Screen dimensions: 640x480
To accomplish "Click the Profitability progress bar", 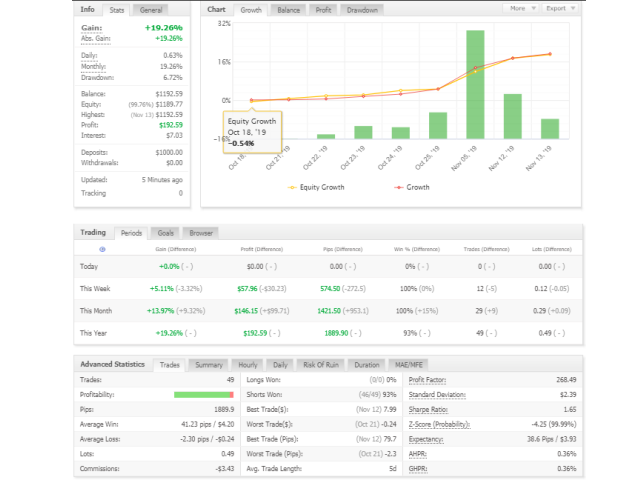I will pyautogui.click(x=203, y=395).
